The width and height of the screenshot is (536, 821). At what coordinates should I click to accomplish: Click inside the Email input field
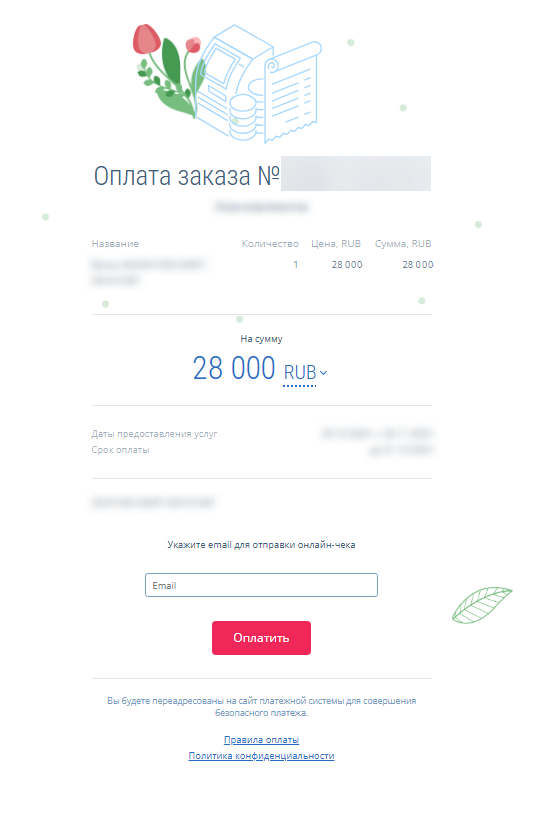click(261, 585)
